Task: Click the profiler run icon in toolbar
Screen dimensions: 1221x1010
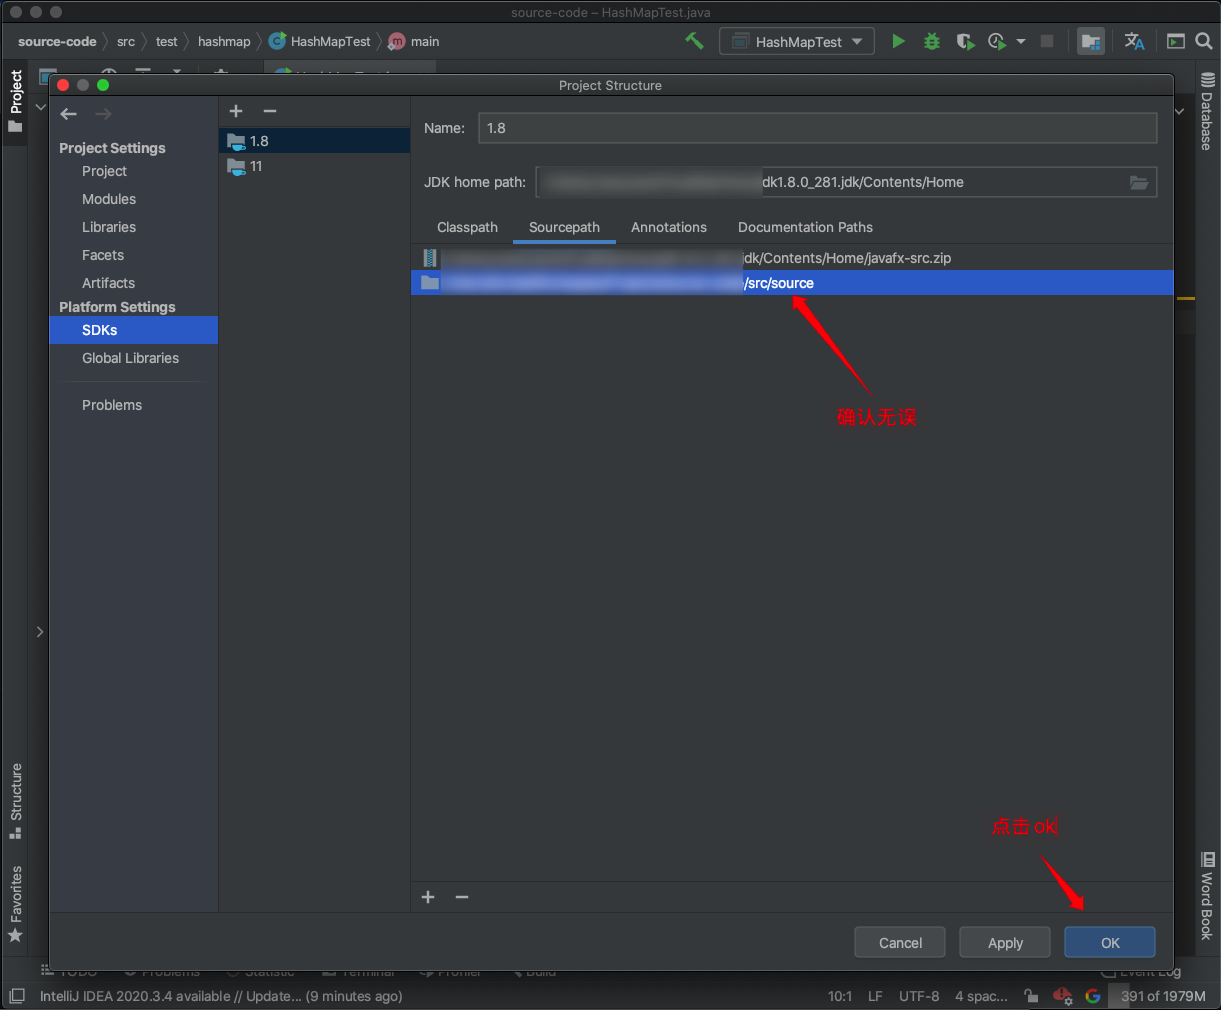Action: [x=997, y=41]
